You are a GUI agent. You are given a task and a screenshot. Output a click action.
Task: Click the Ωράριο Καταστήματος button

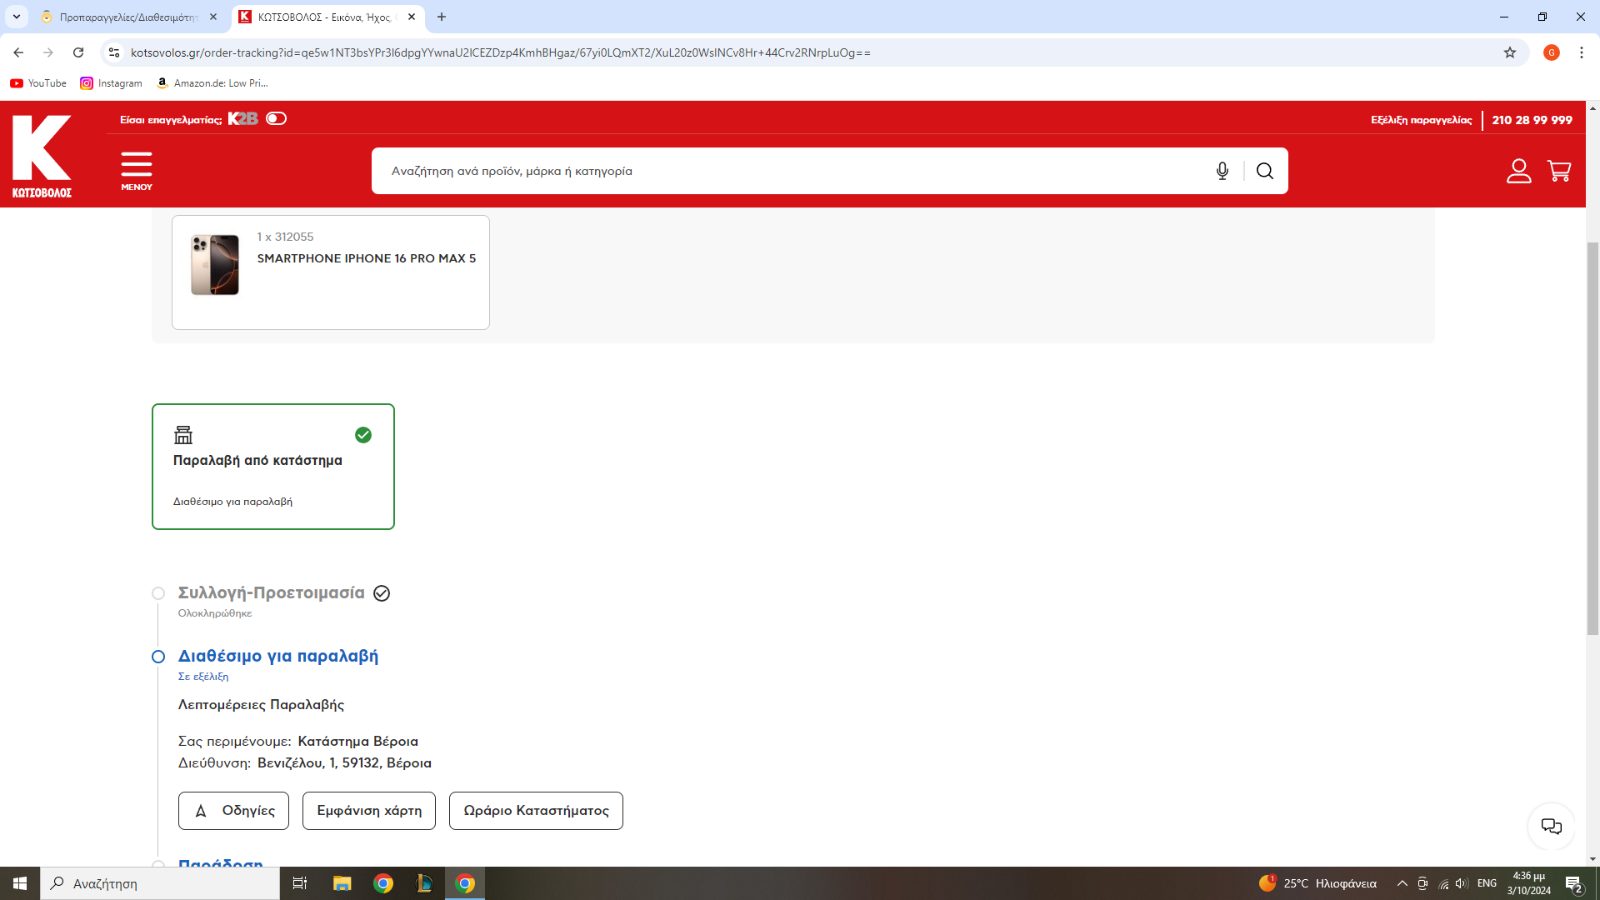tap(536, 811)
